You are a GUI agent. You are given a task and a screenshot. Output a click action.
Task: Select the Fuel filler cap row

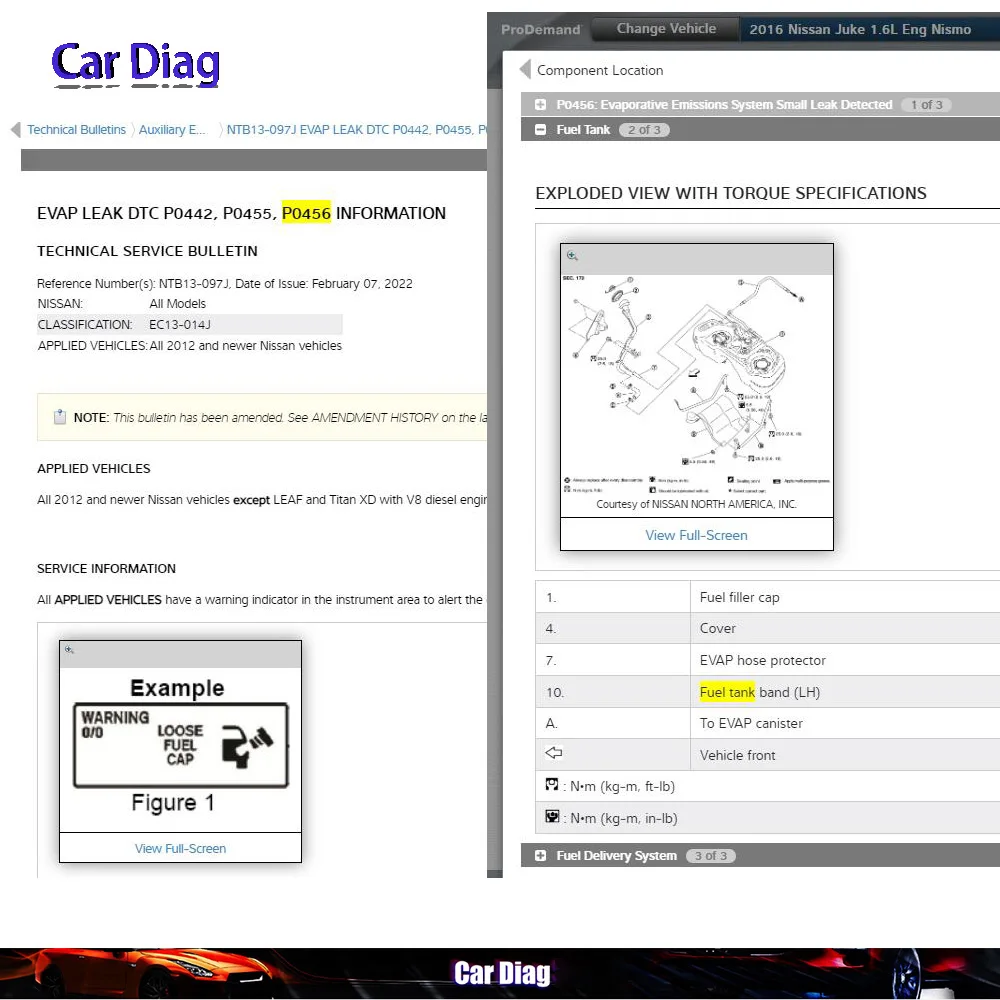click(x=767, y=597)
